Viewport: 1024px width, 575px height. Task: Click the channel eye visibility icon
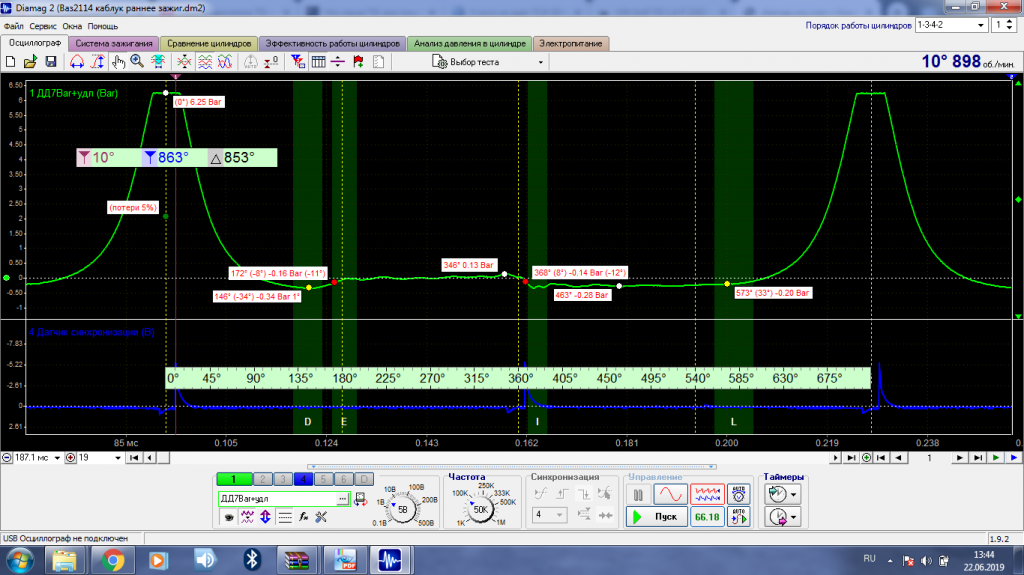point(229,517)
